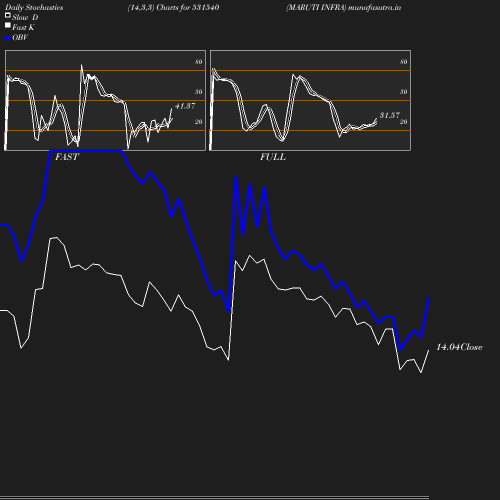Click the 50 axis label in the FAST chart
This screenshot has width=500, height=500.
click(199, 92)
